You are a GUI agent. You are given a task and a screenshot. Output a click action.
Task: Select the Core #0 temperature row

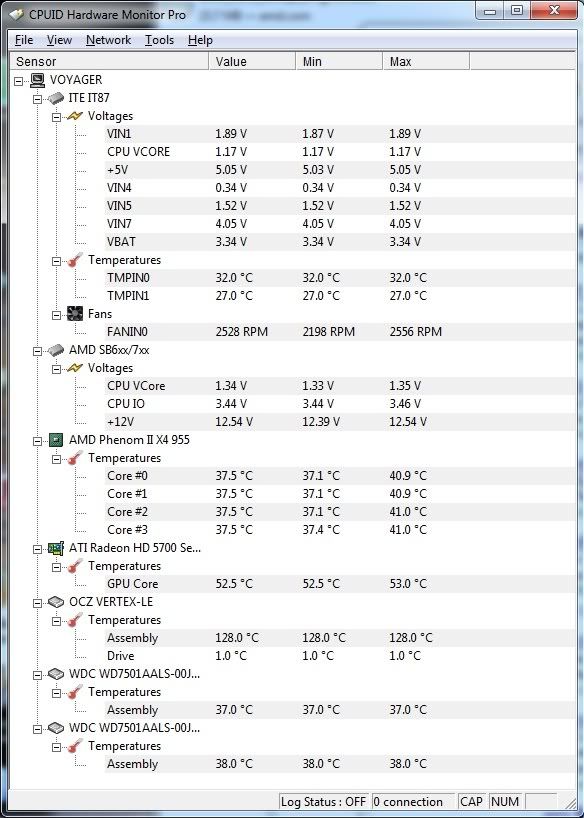coord(339,476)
